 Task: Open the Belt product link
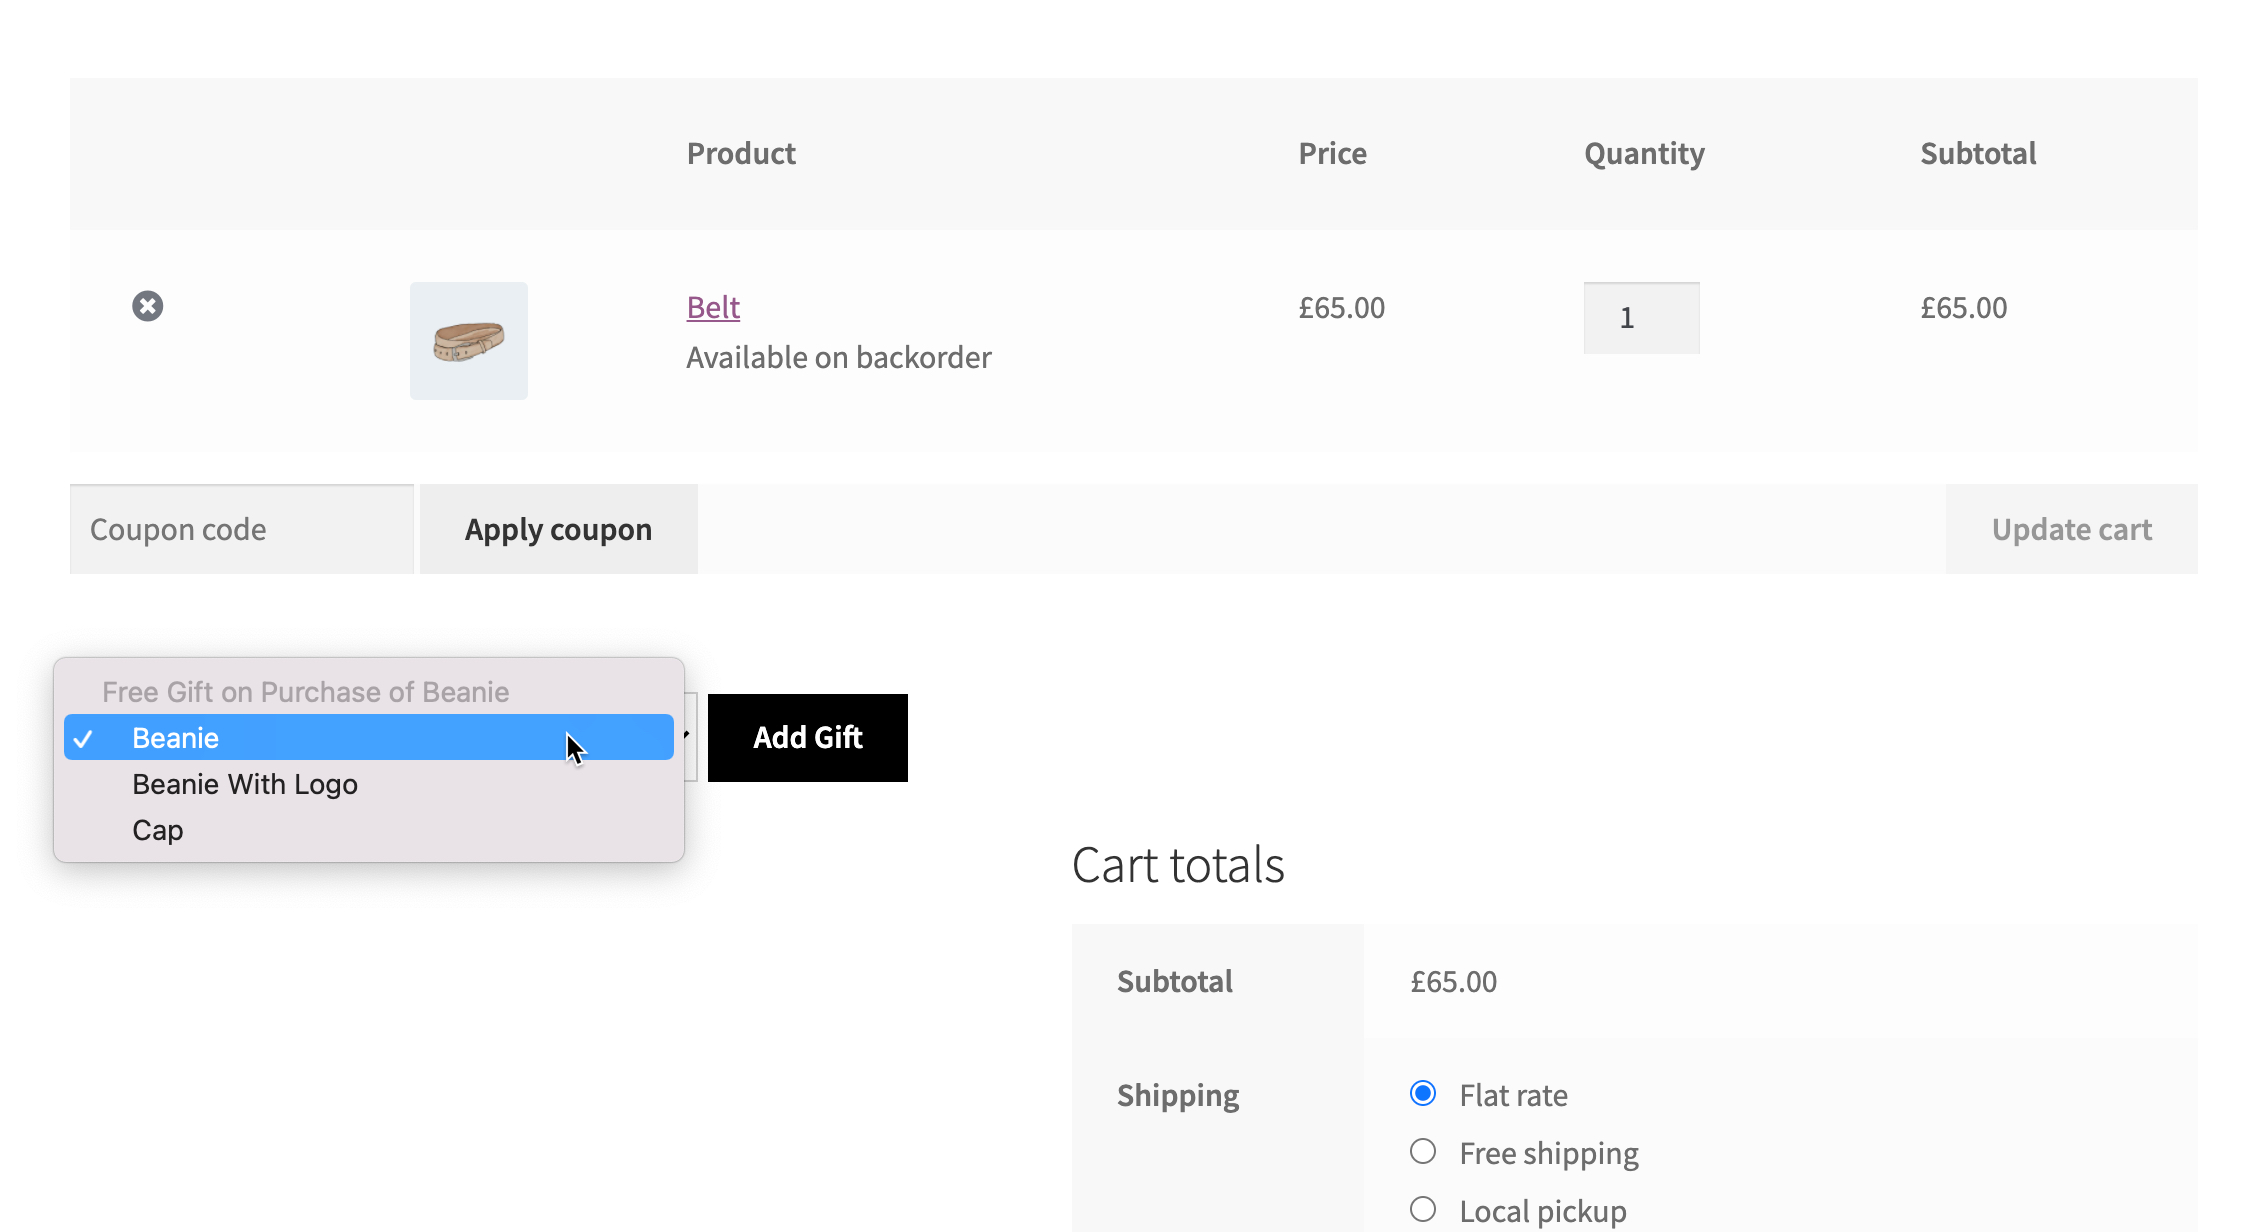point(713,307)
